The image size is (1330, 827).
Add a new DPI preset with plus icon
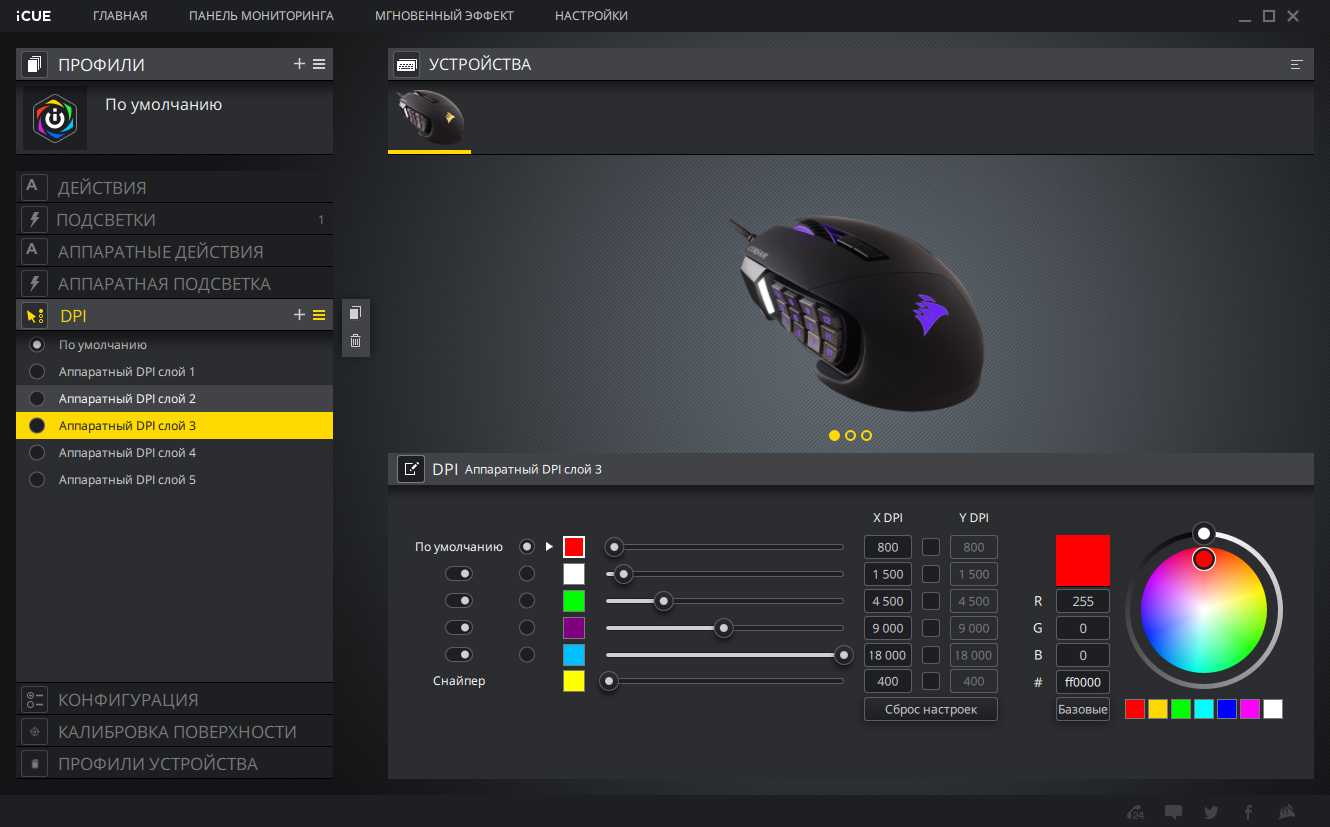tap(299, 315)
